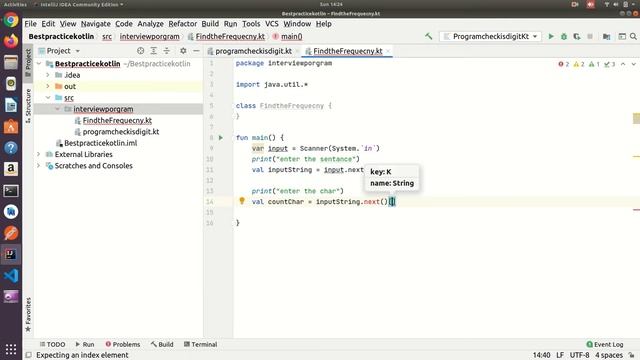The width and height of the screenshot is (640, 360).
Task: Toggle the Build tool window
Action: pos(162,344)
